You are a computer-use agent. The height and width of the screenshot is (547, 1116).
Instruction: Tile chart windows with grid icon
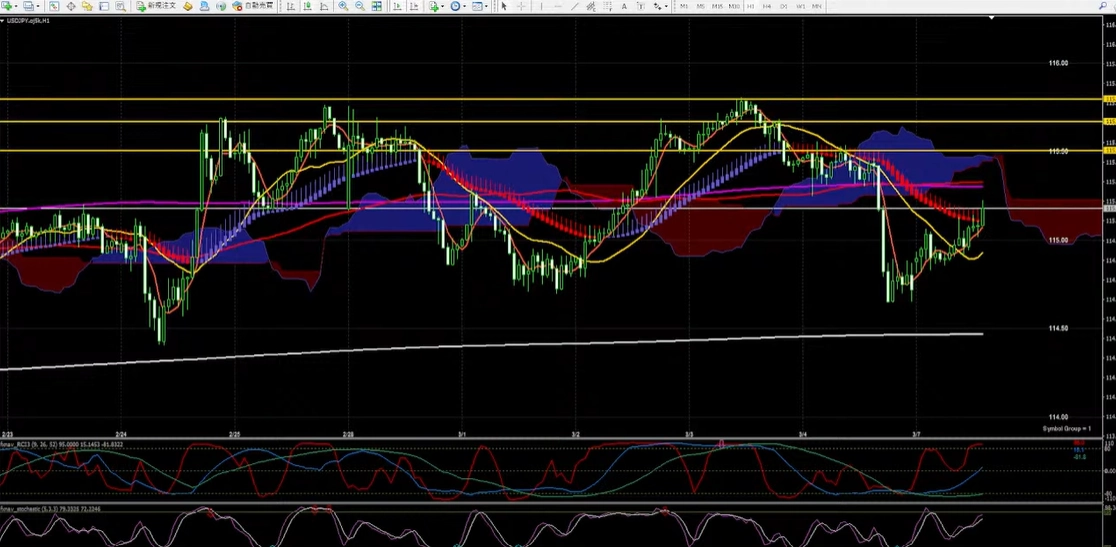pos(374,6)
